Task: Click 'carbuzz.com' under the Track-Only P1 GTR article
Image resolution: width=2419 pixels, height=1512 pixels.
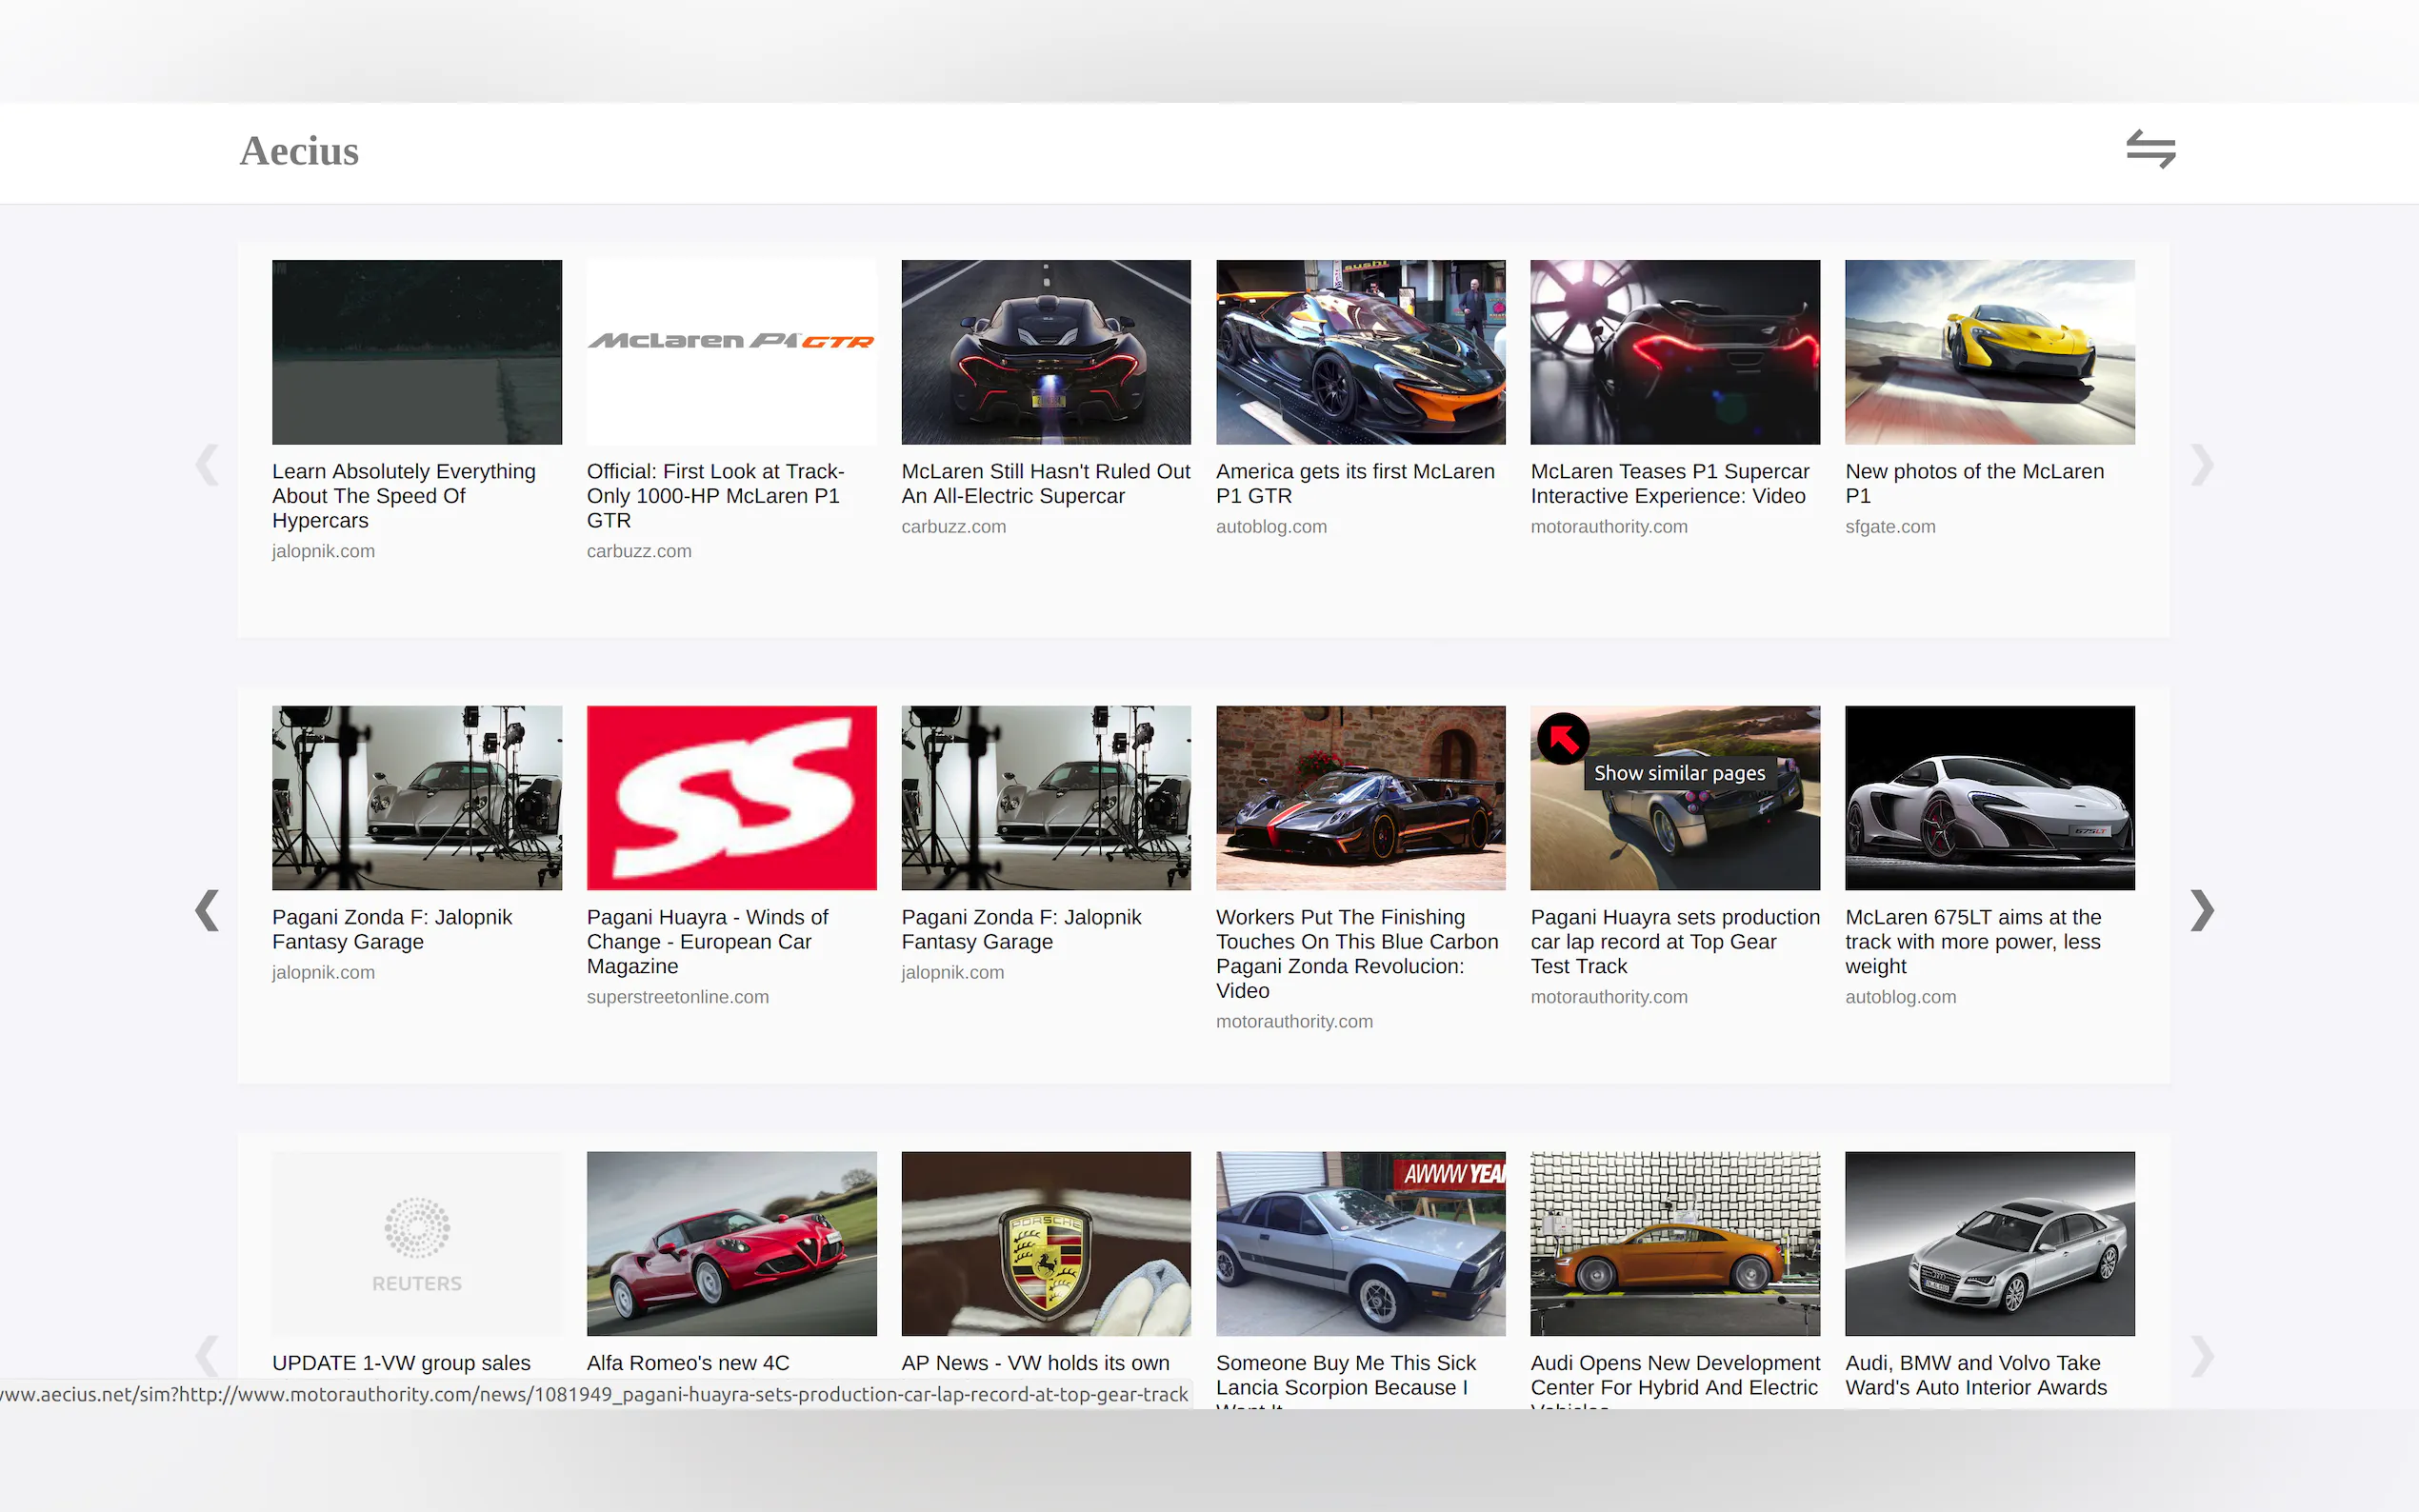Action: point(639,551)
